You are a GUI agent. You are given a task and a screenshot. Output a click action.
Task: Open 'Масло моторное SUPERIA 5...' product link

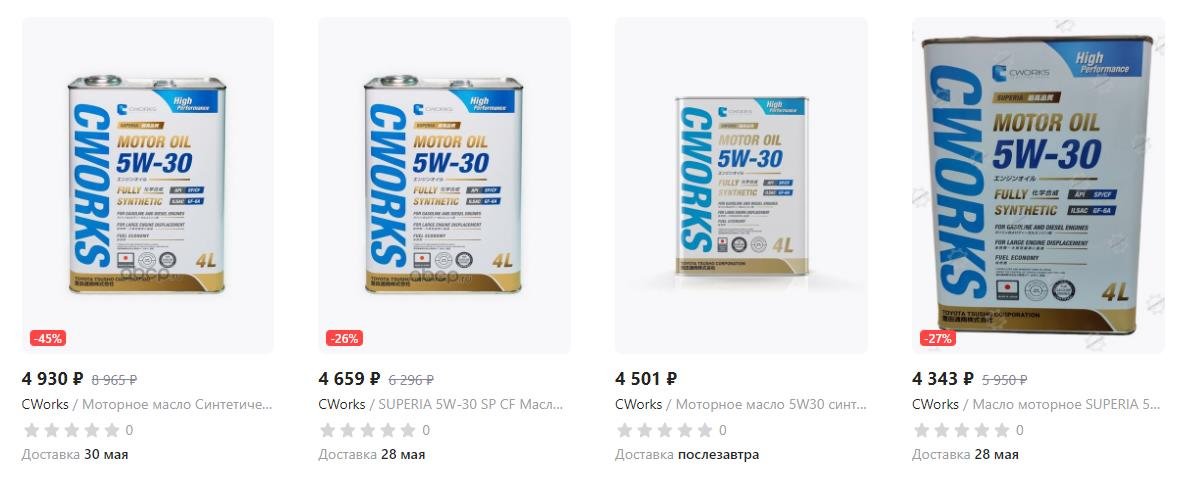pyautogui.click(x=1066, y=404)
